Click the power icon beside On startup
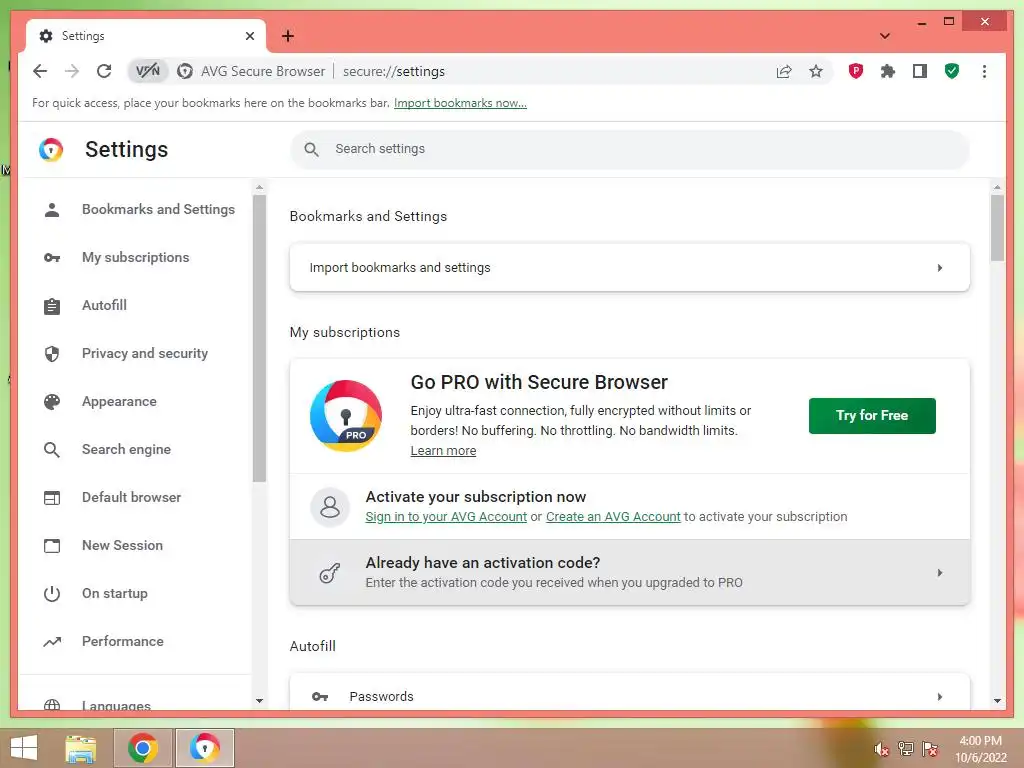Screen dimensions: 1024x768 point(52,594)
